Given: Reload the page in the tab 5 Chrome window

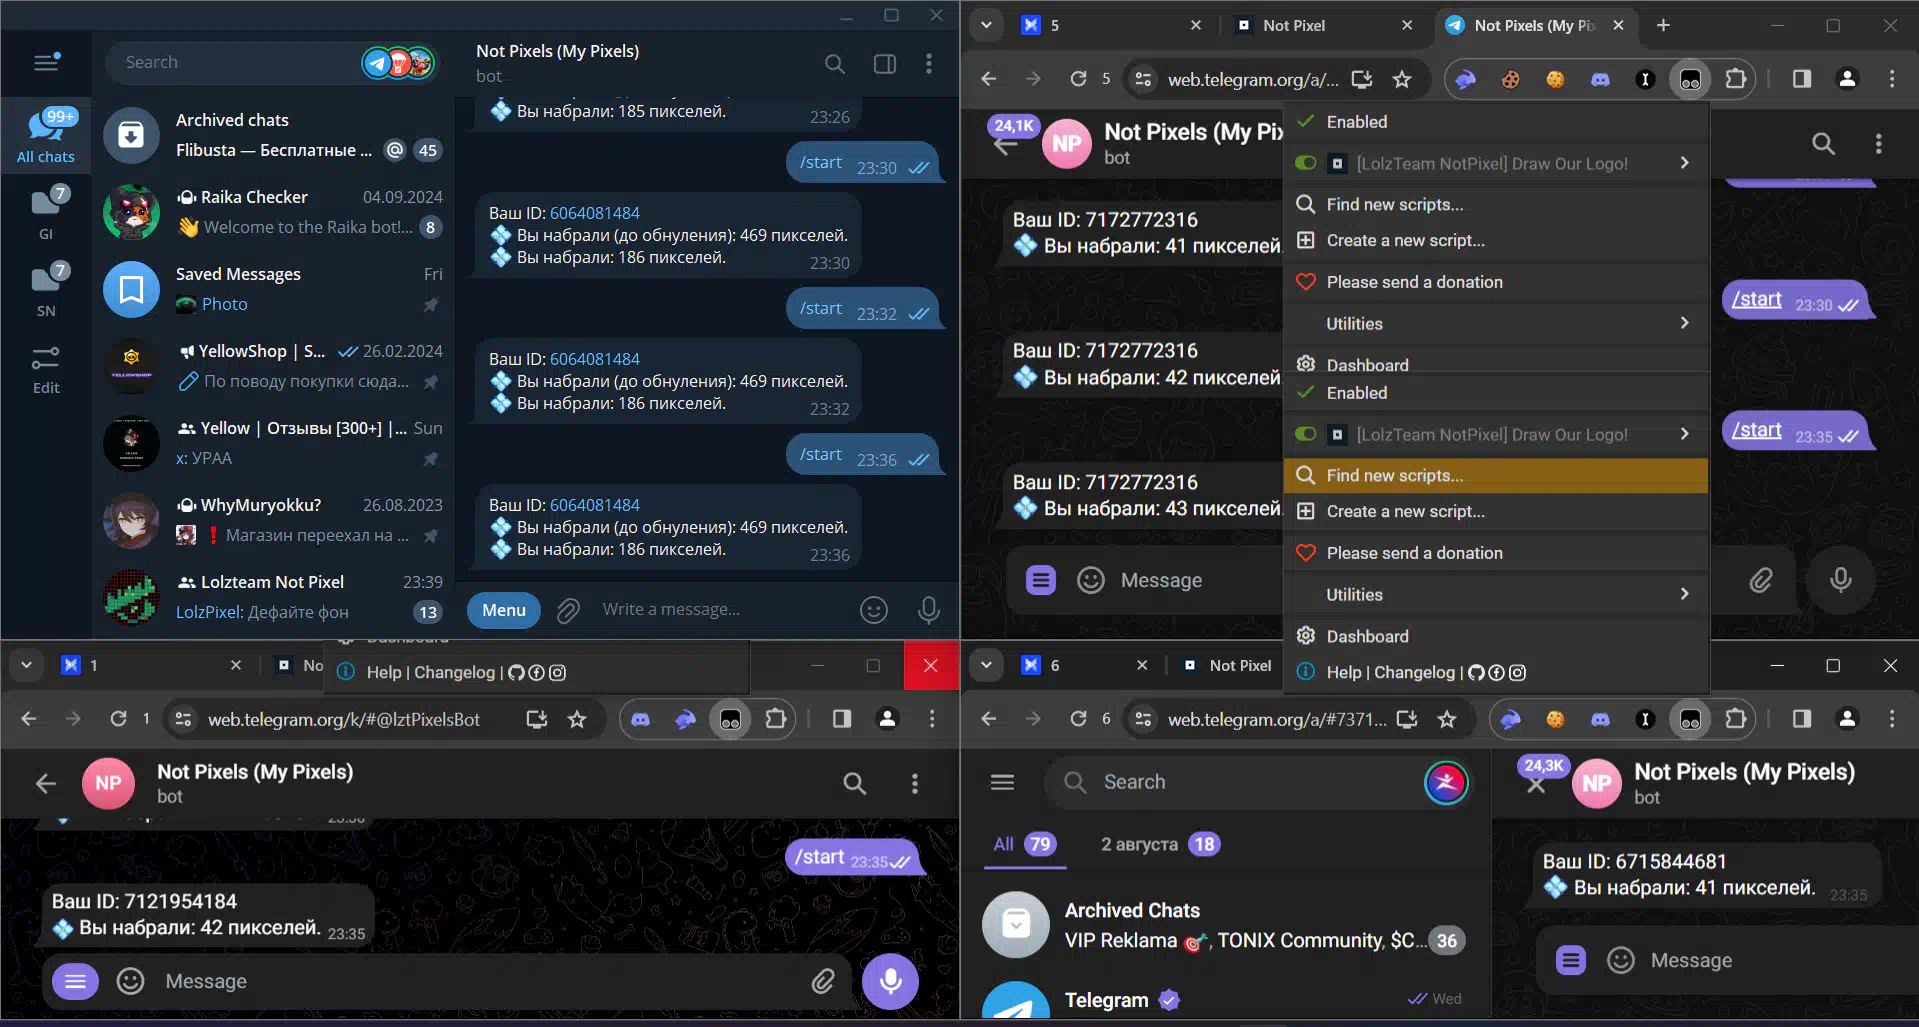Looking at the screenshot, I should tap(1078, 79).
